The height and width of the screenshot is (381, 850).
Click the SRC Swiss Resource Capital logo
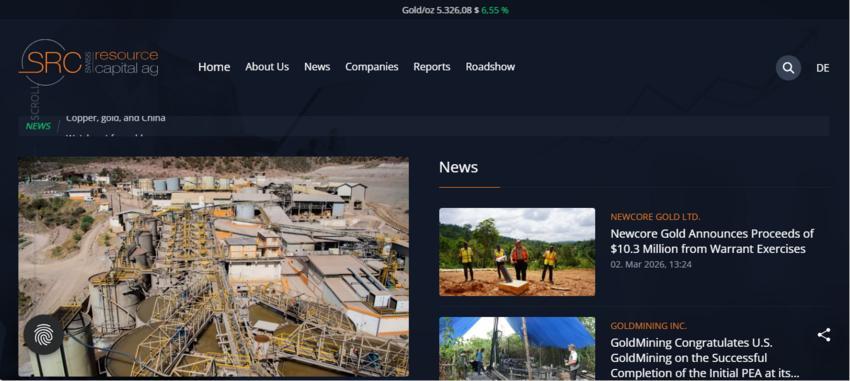point(88,63)
